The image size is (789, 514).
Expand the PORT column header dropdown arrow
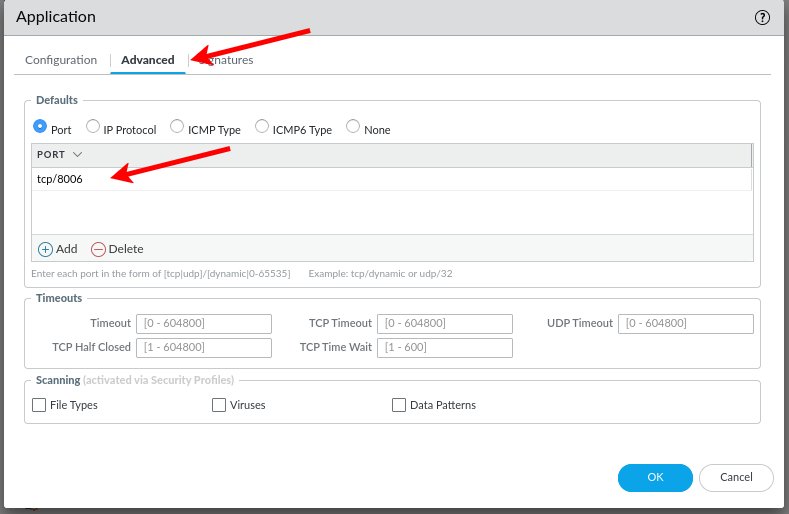point(77,155)
